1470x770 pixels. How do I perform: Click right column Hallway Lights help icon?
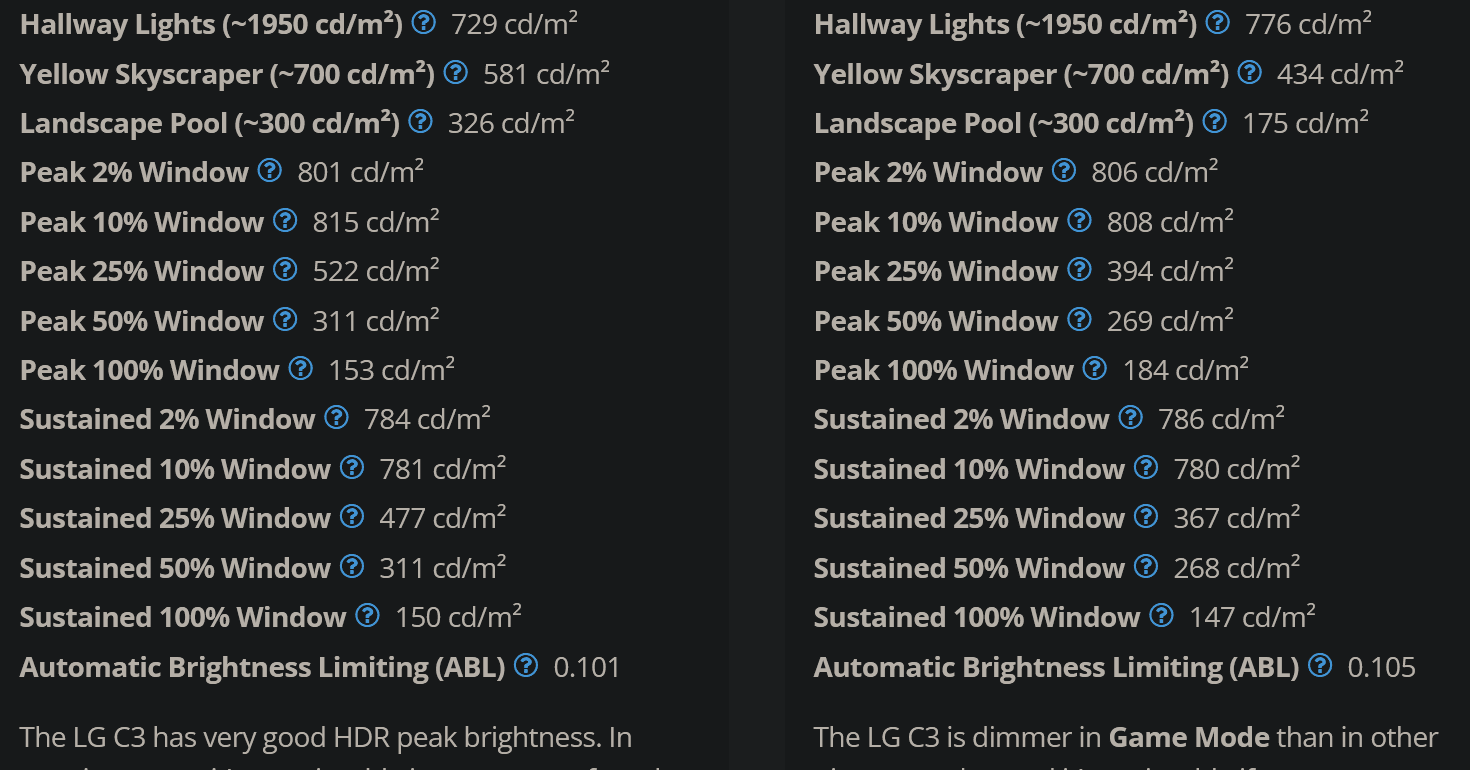point(1218,22)
